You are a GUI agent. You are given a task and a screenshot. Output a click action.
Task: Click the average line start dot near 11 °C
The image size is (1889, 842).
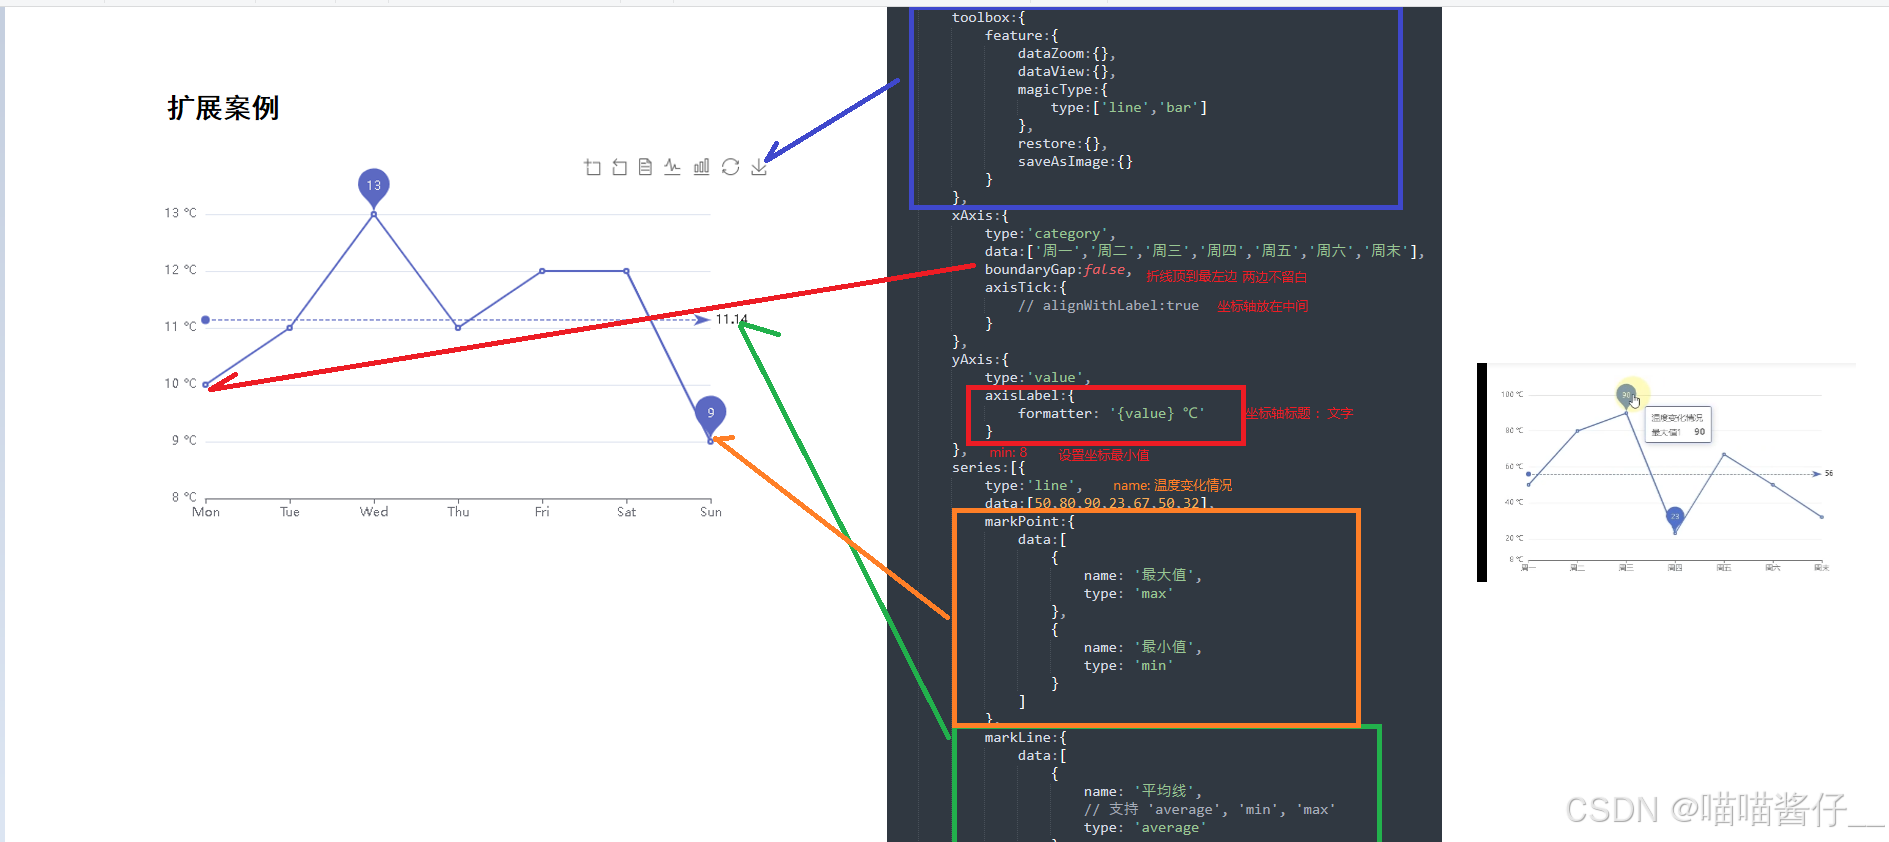[x=206, y=320]
